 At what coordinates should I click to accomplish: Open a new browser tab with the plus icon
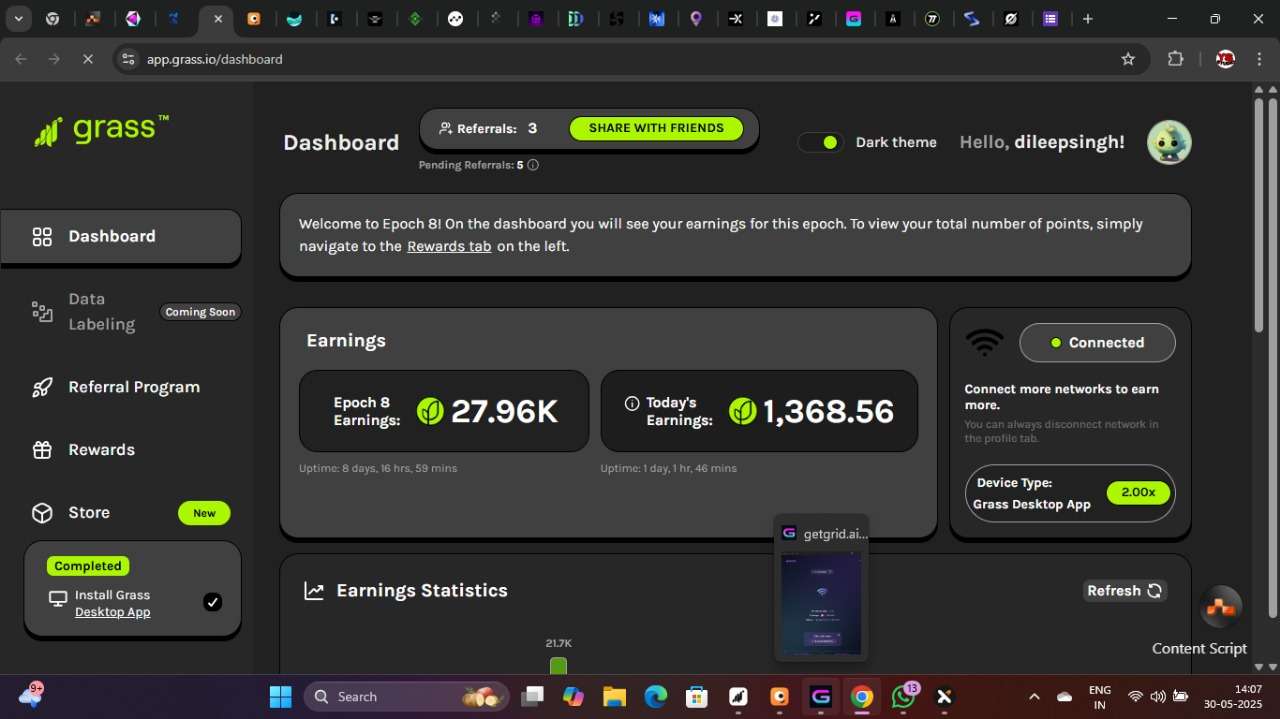(x=1088, y=18)
